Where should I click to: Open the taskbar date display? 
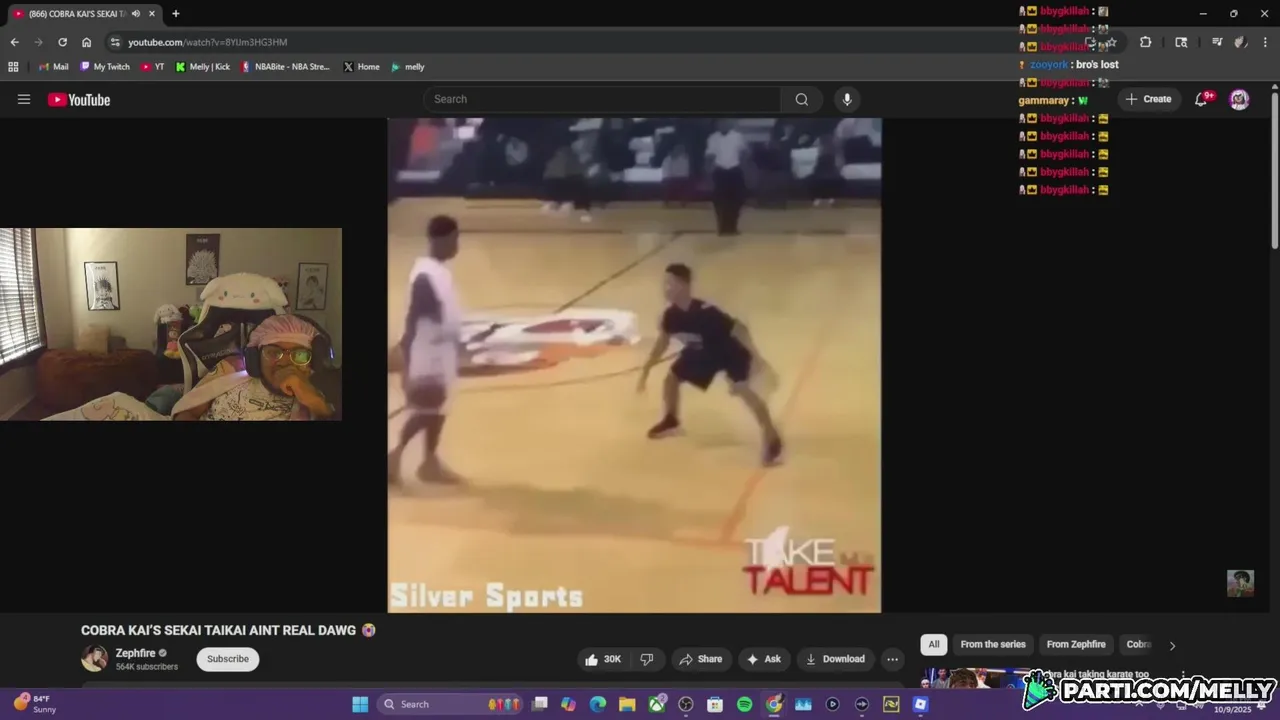[1232, 709]
